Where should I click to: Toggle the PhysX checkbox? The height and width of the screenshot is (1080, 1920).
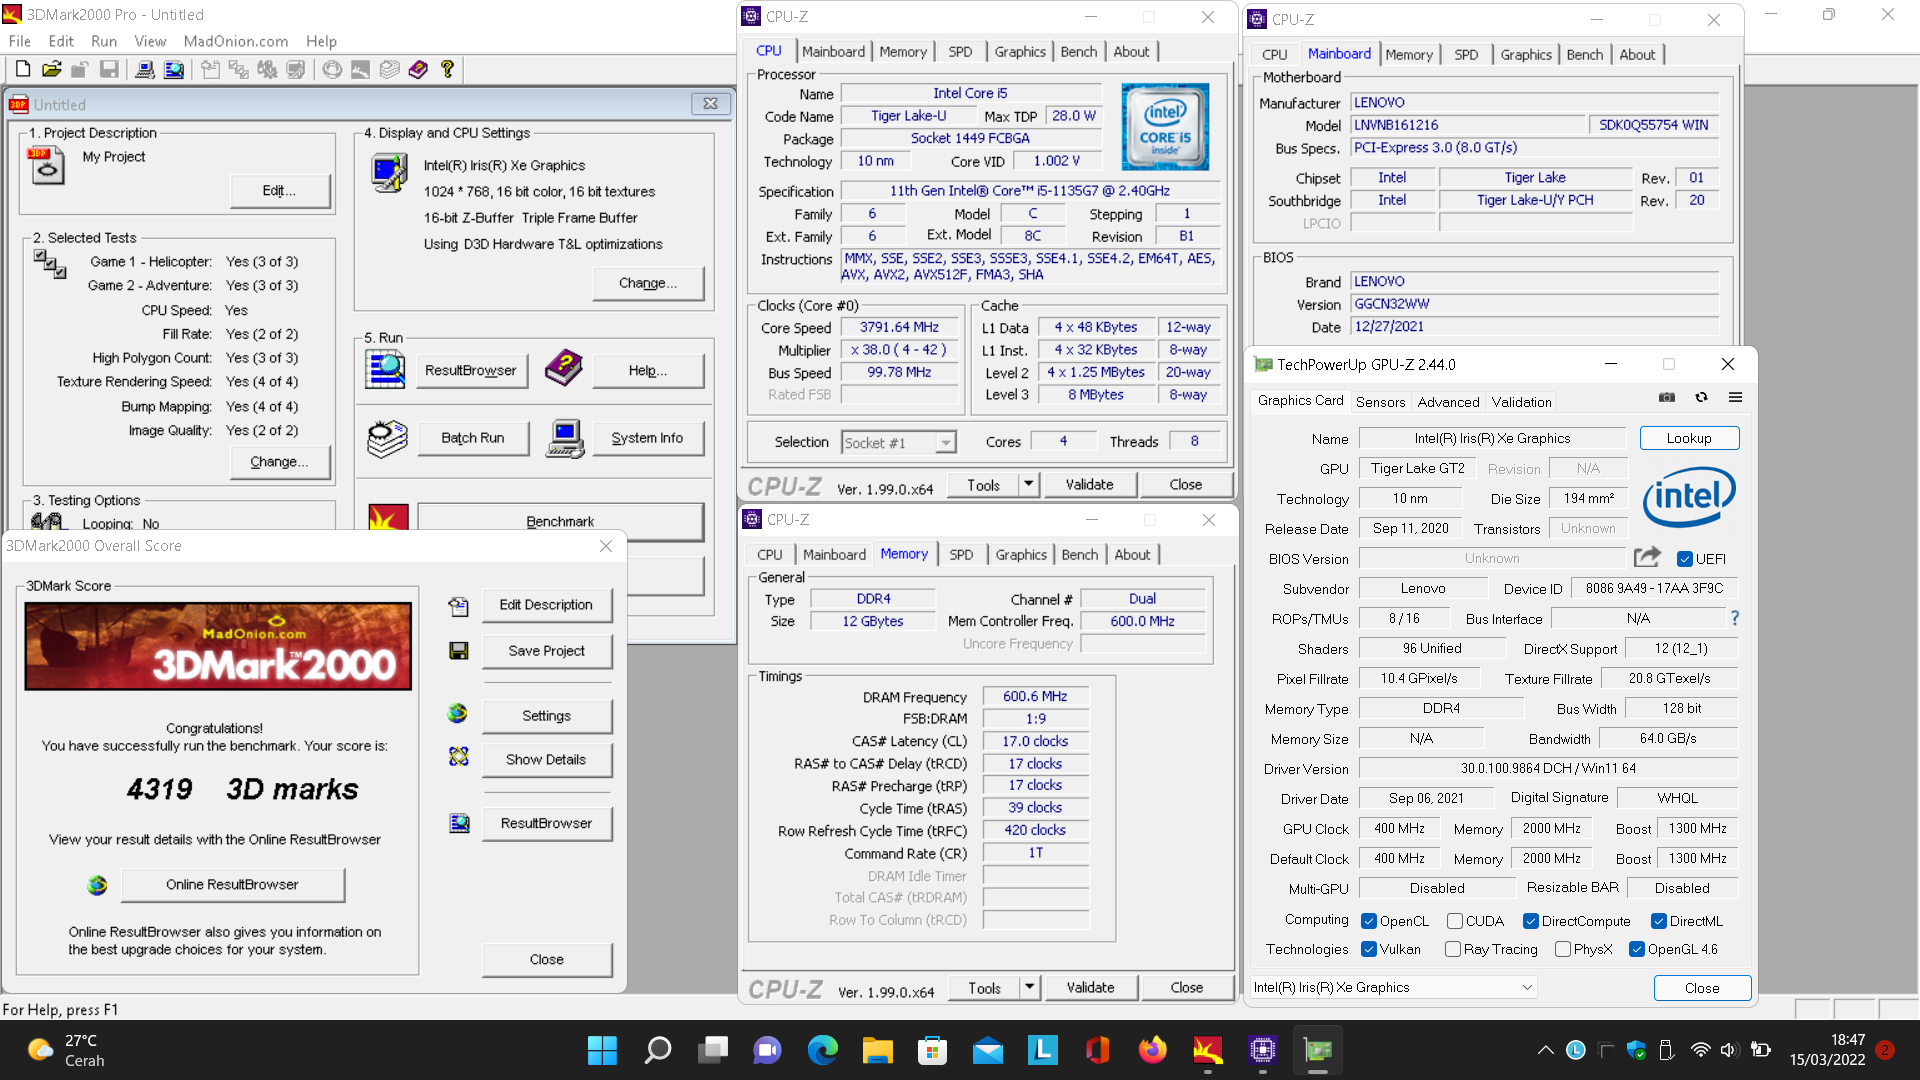tap(1563, 949)
